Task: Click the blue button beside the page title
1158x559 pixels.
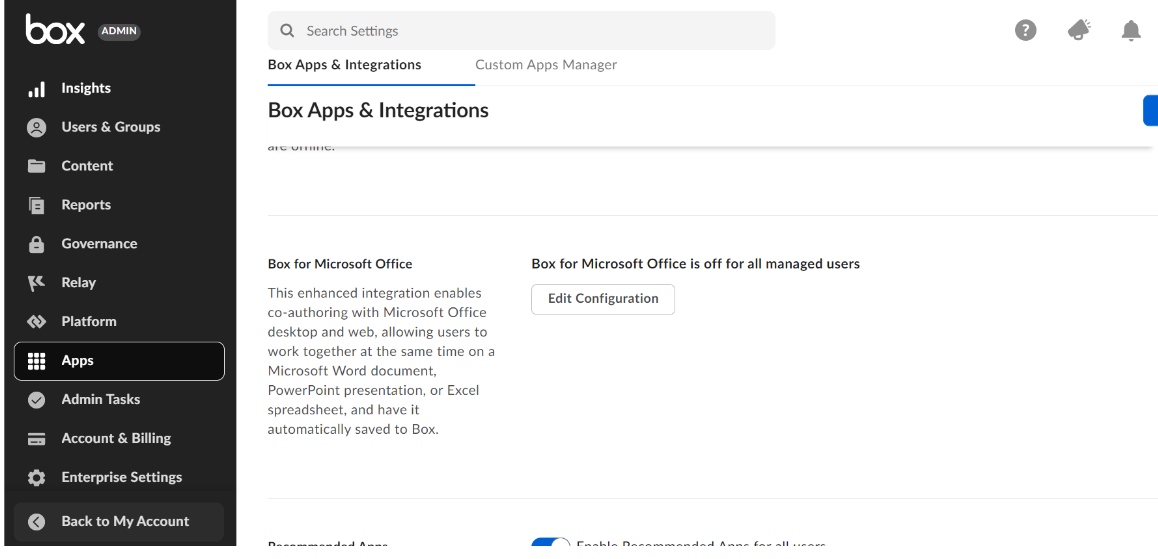Action: click(x=1151, y=111)
